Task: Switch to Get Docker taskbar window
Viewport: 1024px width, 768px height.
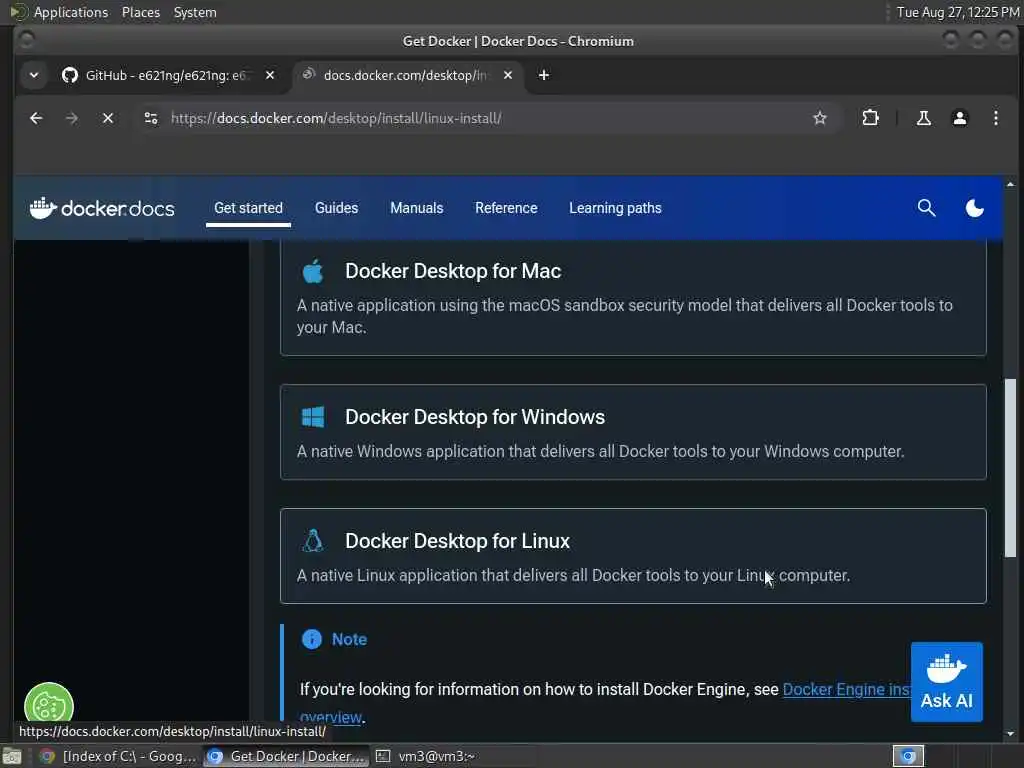Action: [286, 756]
